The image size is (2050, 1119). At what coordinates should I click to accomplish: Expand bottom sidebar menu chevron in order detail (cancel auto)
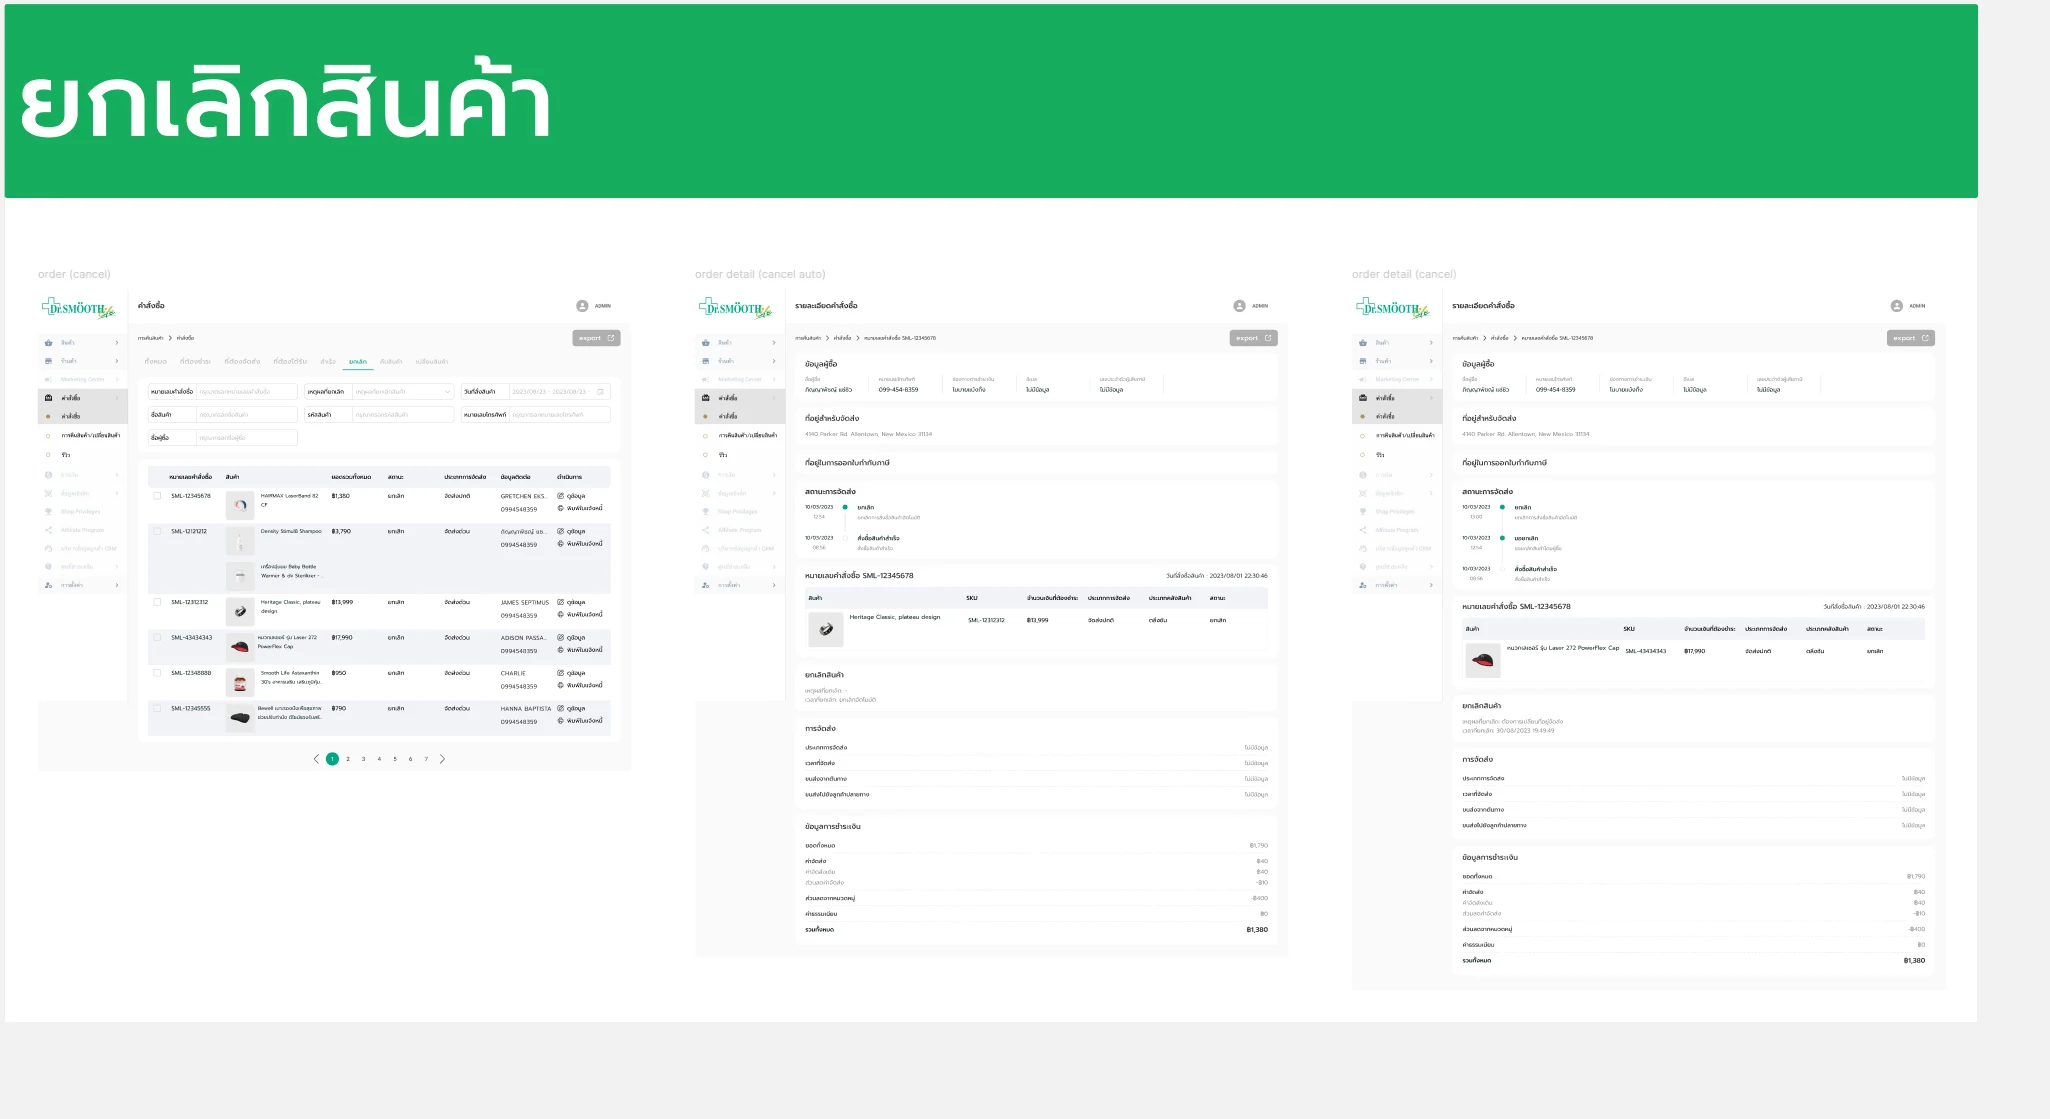tap(773, 585)
